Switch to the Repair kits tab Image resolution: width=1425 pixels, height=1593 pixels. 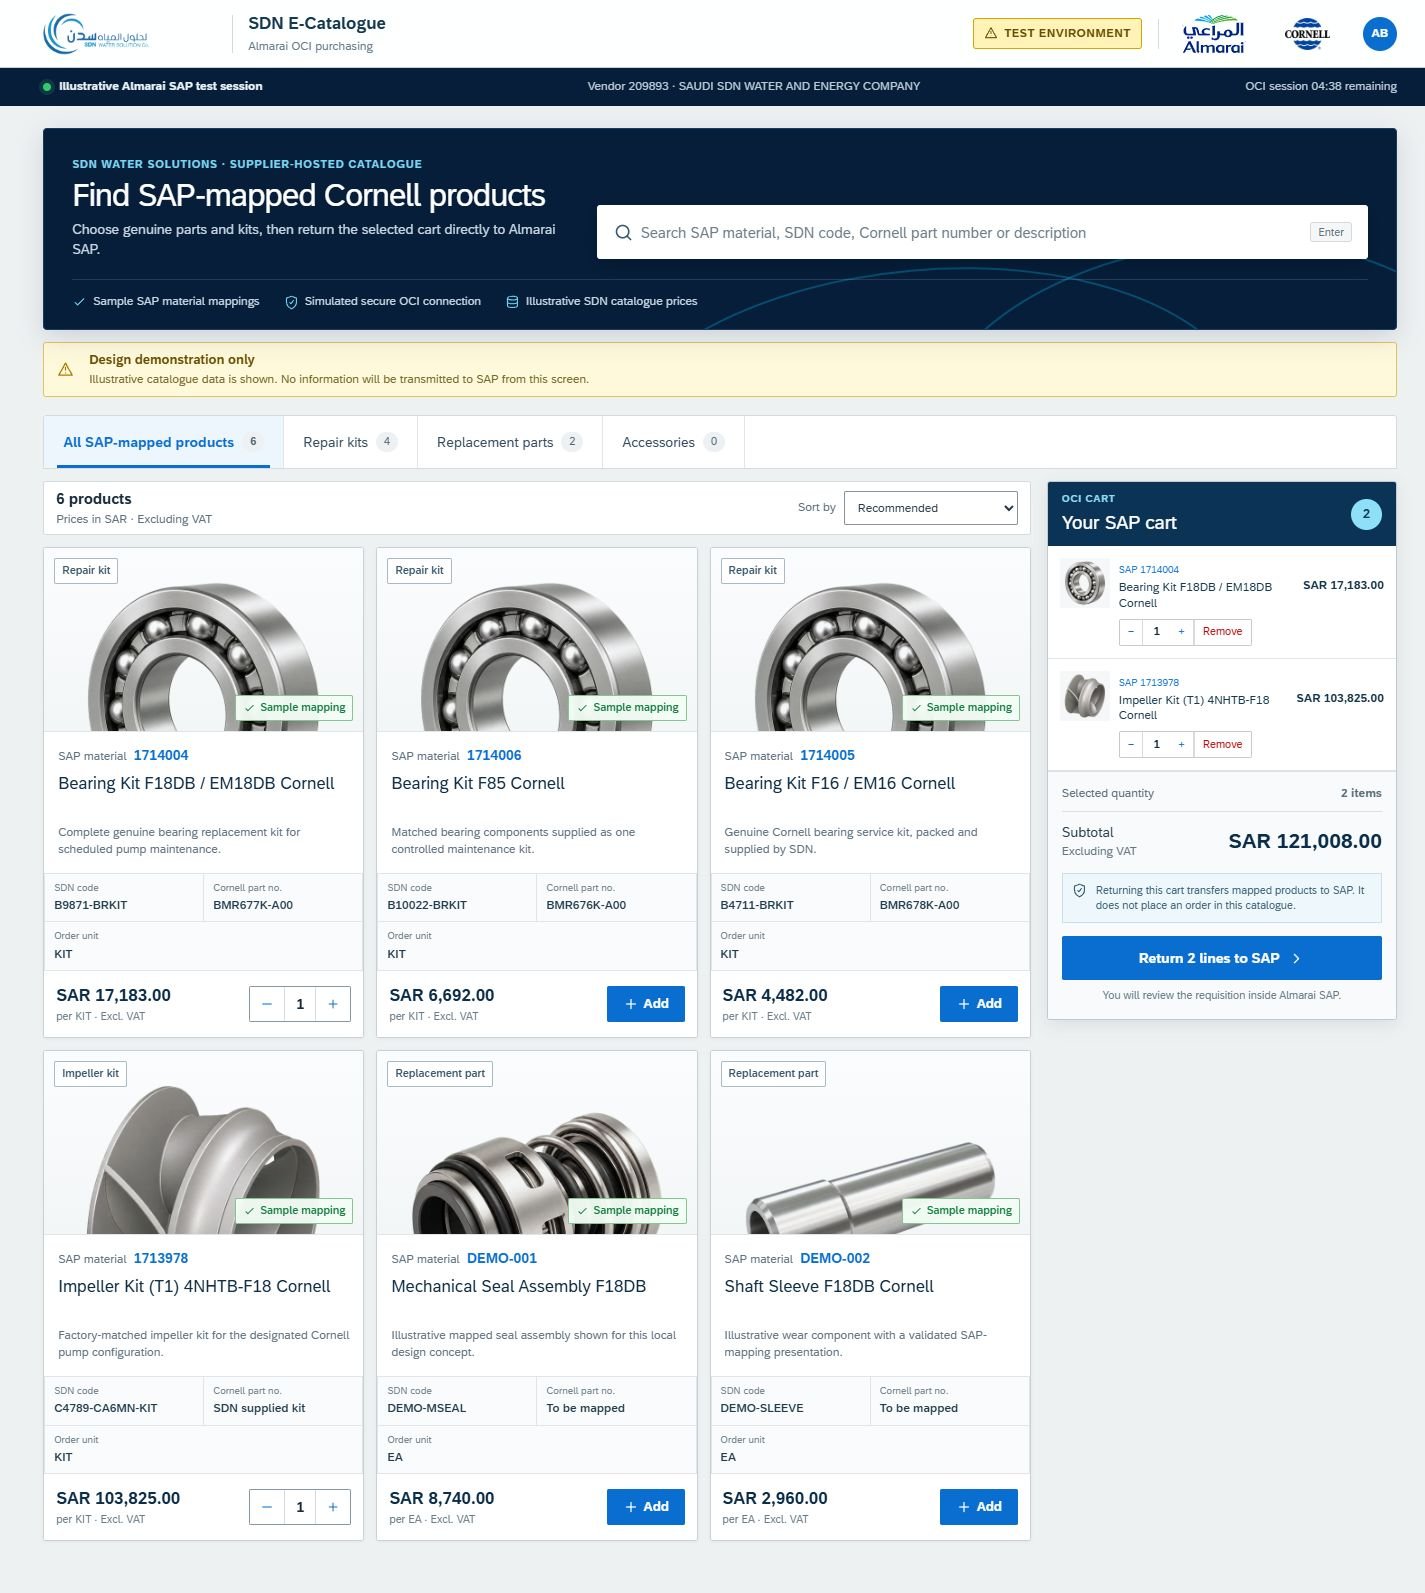point(350,442)
